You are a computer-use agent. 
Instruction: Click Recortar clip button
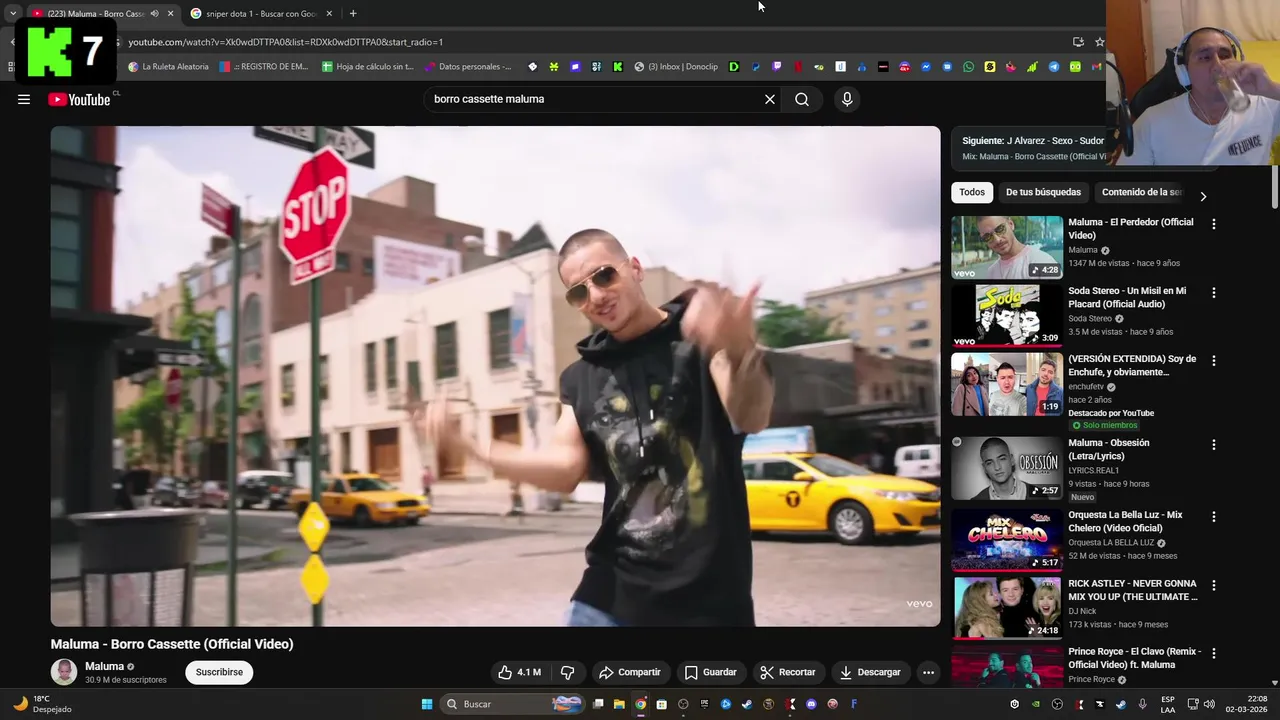click(x=787, y=672)
